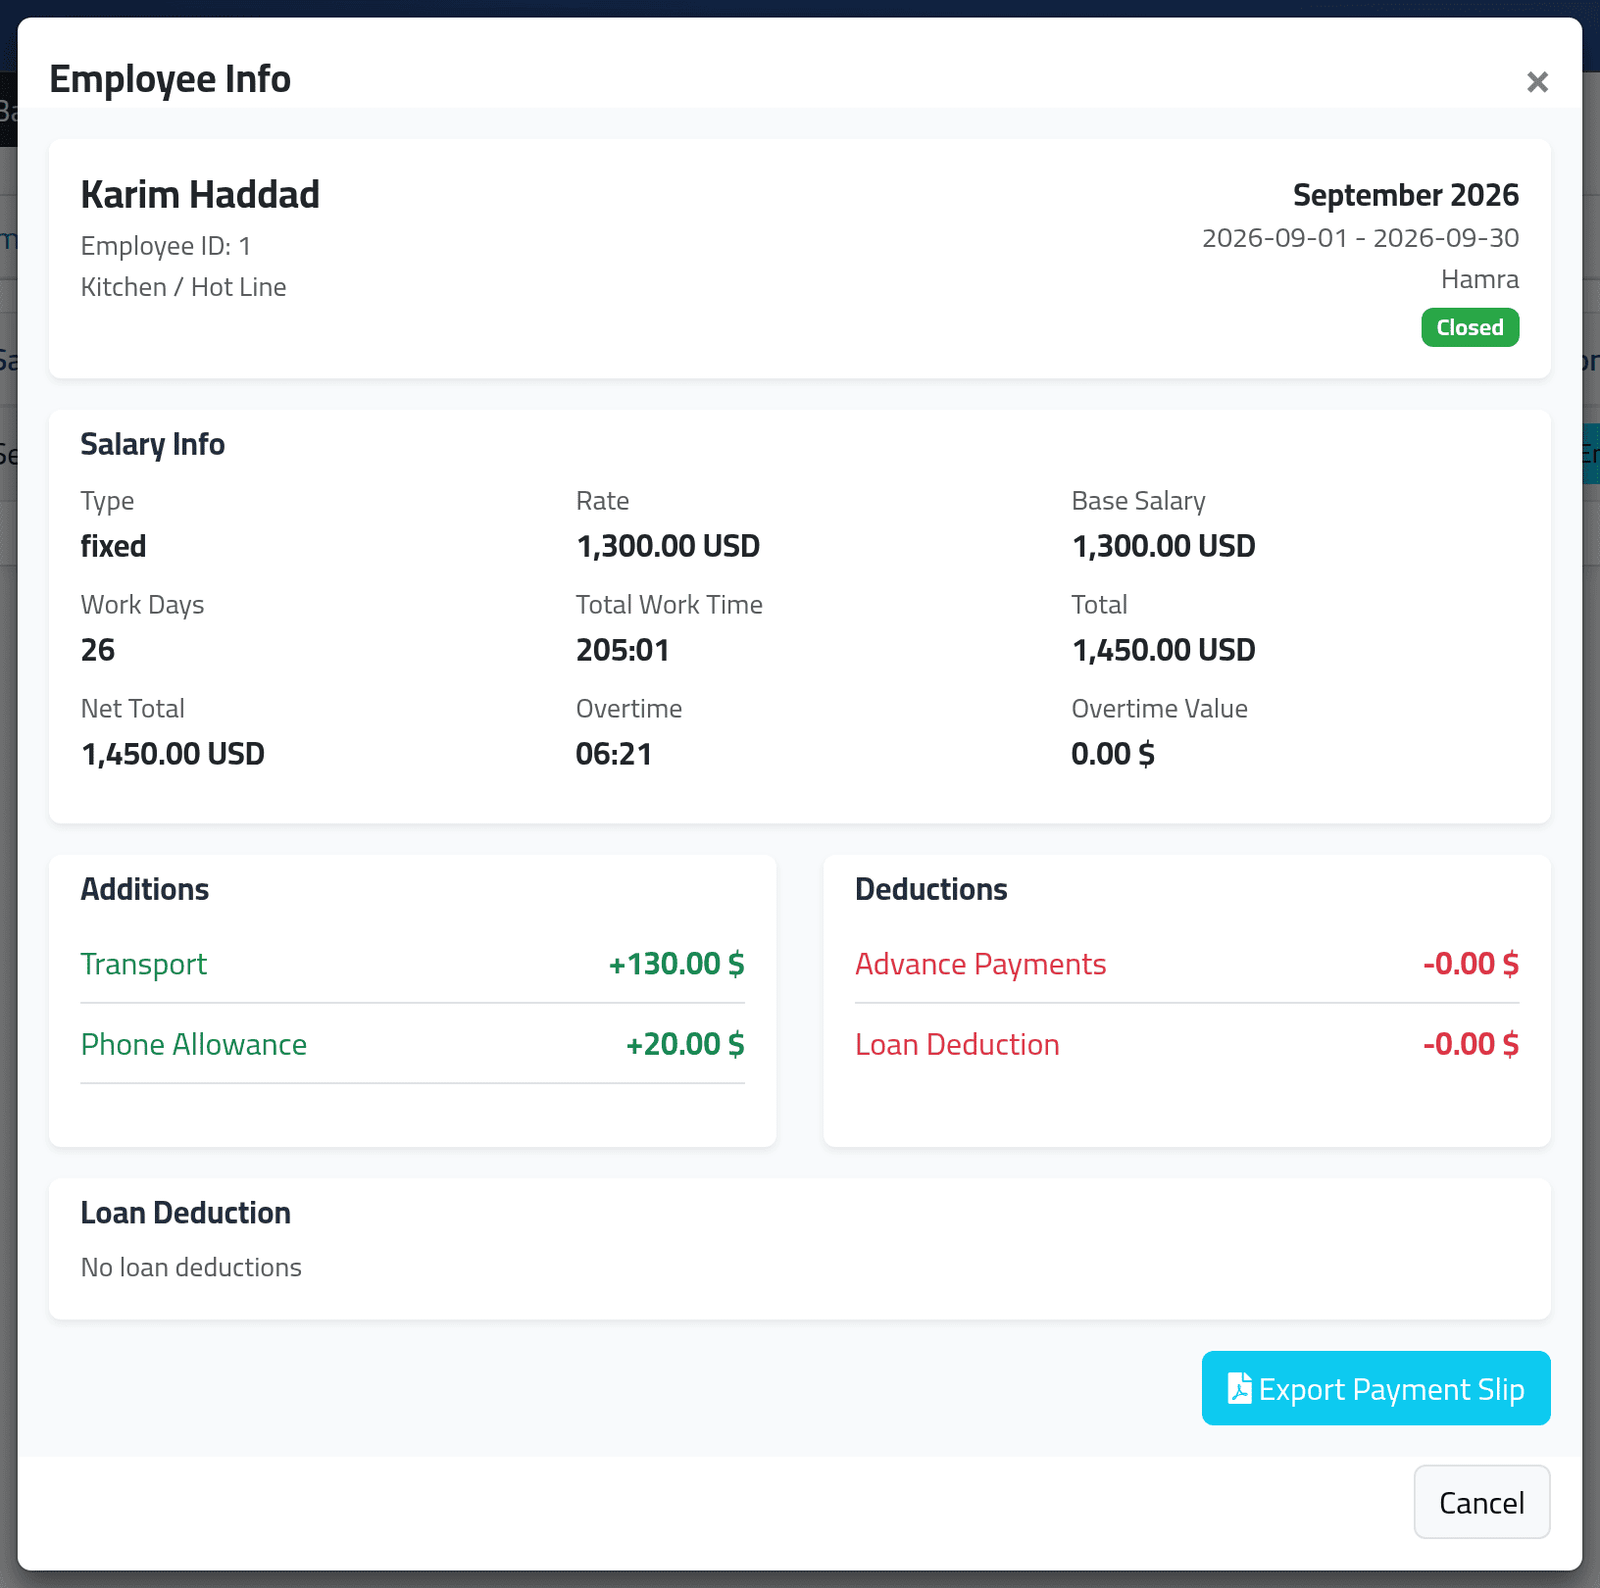Click the Additions section heading
Screen dimensions: 1600x1588
[x=145, y=889]
